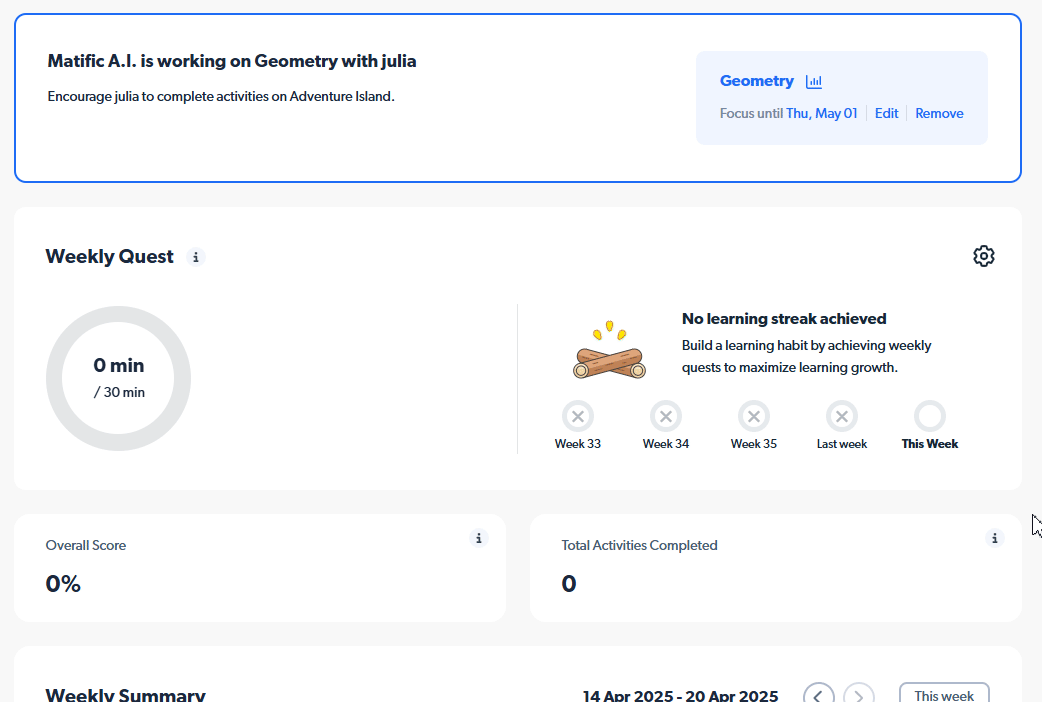Screen dimensions: 1042x702
Task: Select the This Week streak circle
Action: [x=930, y=417]
